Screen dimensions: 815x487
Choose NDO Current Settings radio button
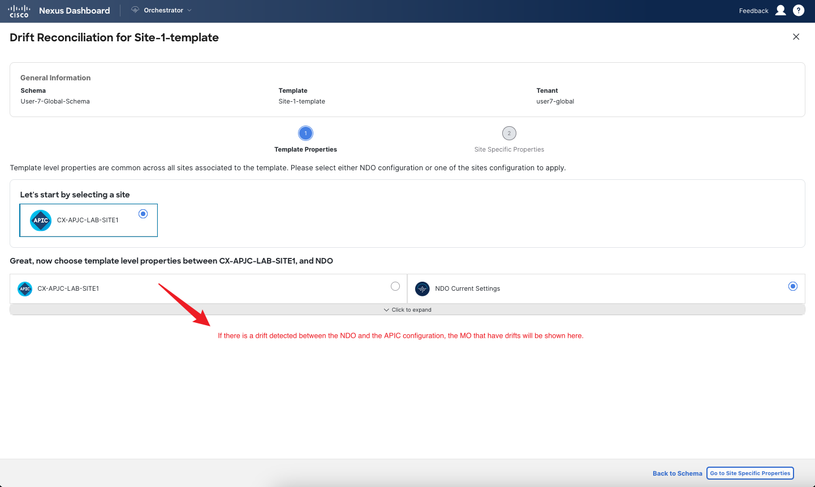tap(792, 286)
